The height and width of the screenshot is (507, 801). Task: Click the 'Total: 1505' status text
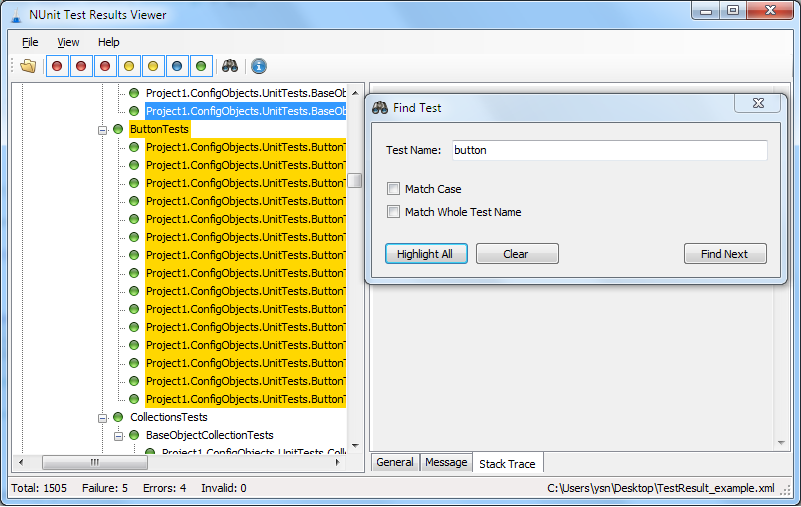coord(39,488)
